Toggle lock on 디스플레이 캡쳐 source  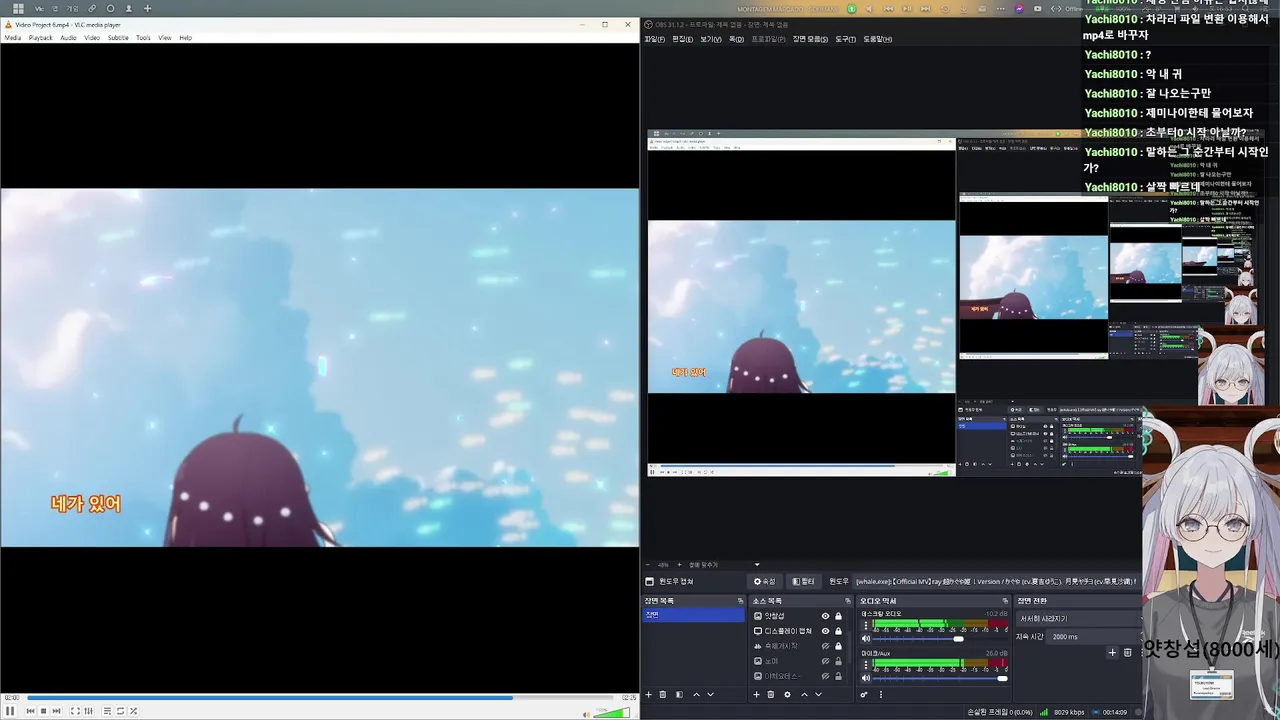[838, 631]
